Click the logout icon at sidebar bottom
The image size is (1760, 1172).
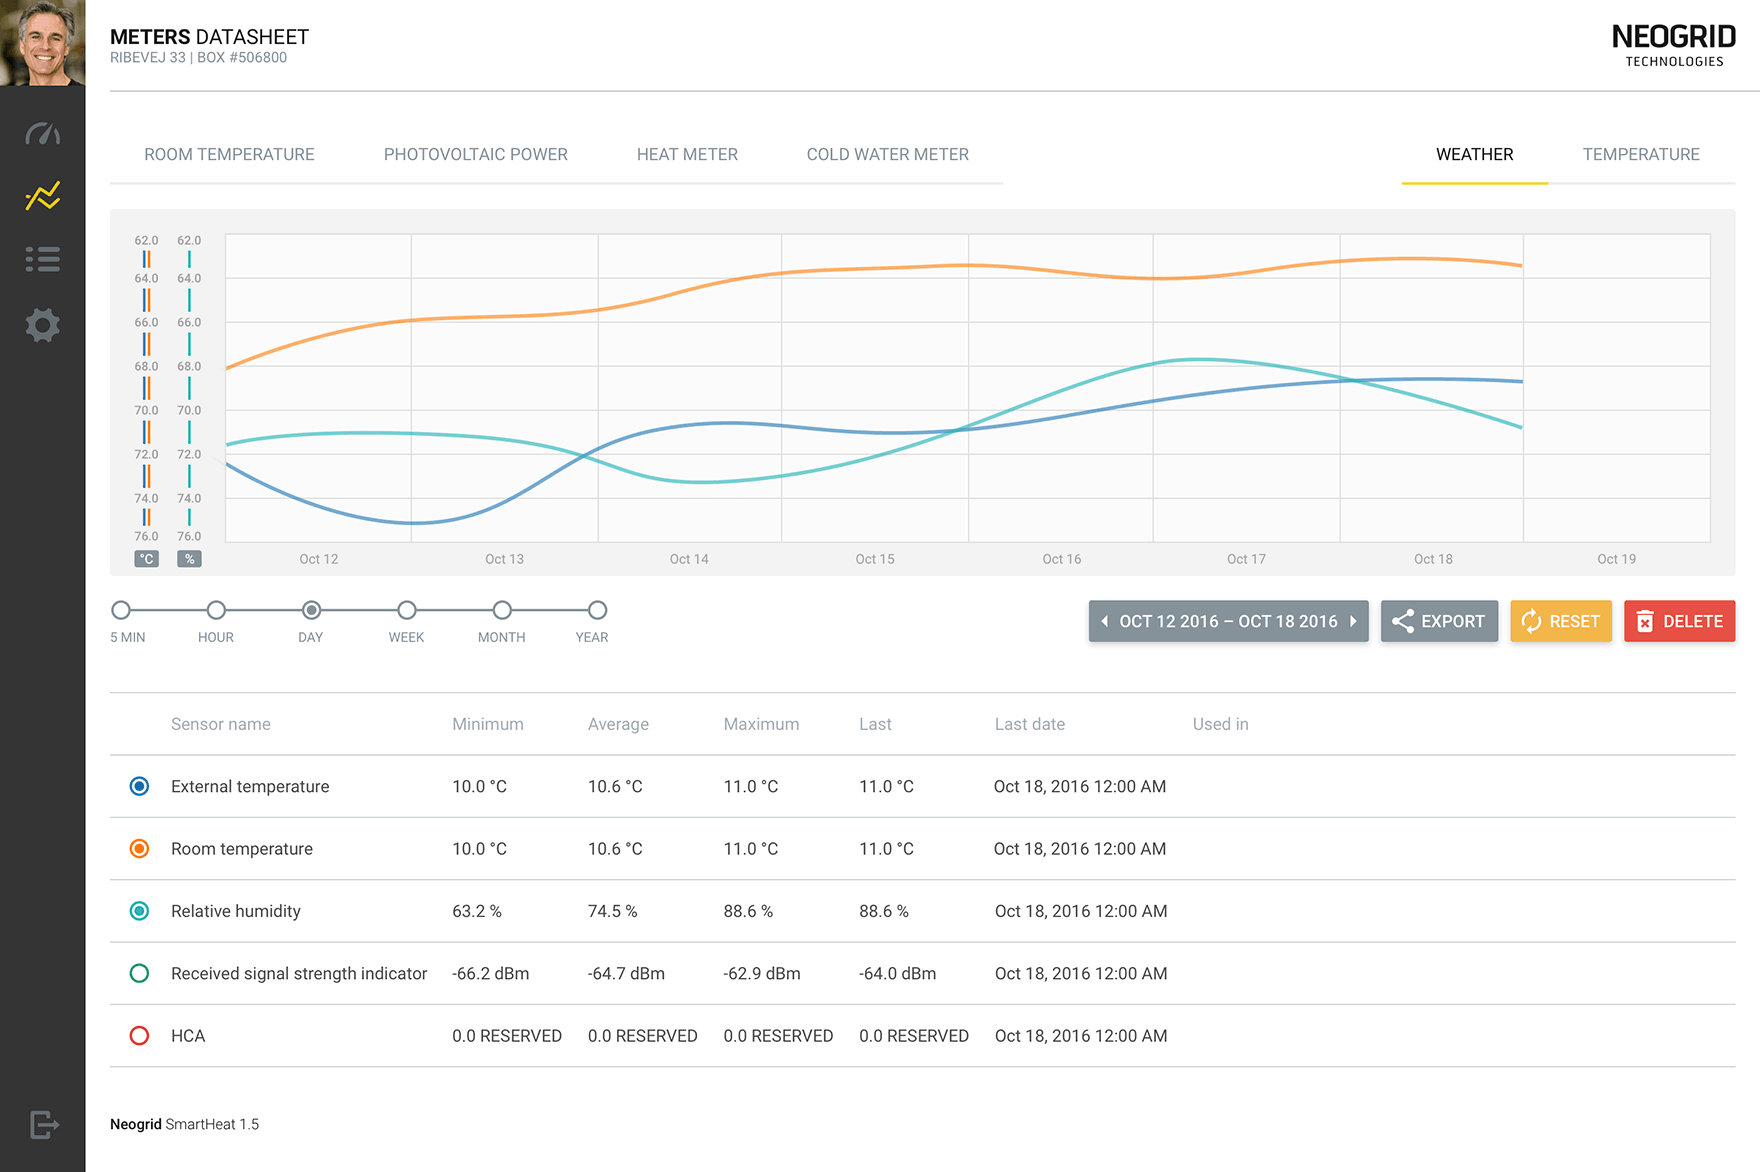coord(44,1124)
